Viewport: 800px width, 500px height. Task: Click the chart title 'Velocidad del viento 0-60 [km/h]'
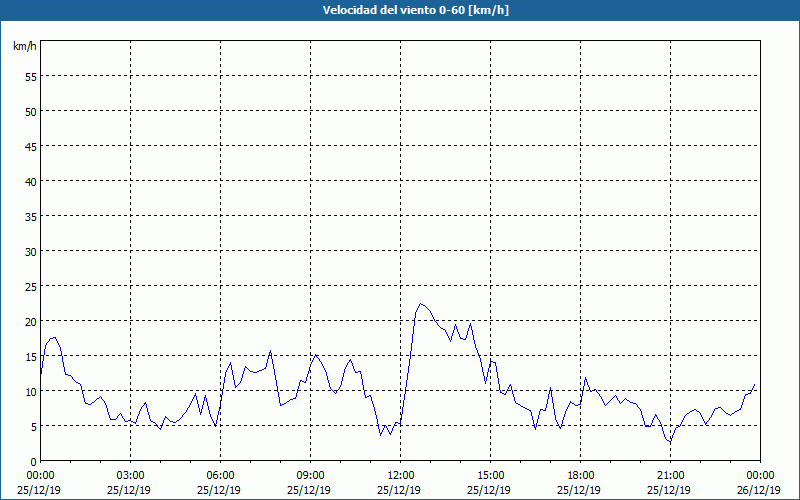tap(415, 10)
